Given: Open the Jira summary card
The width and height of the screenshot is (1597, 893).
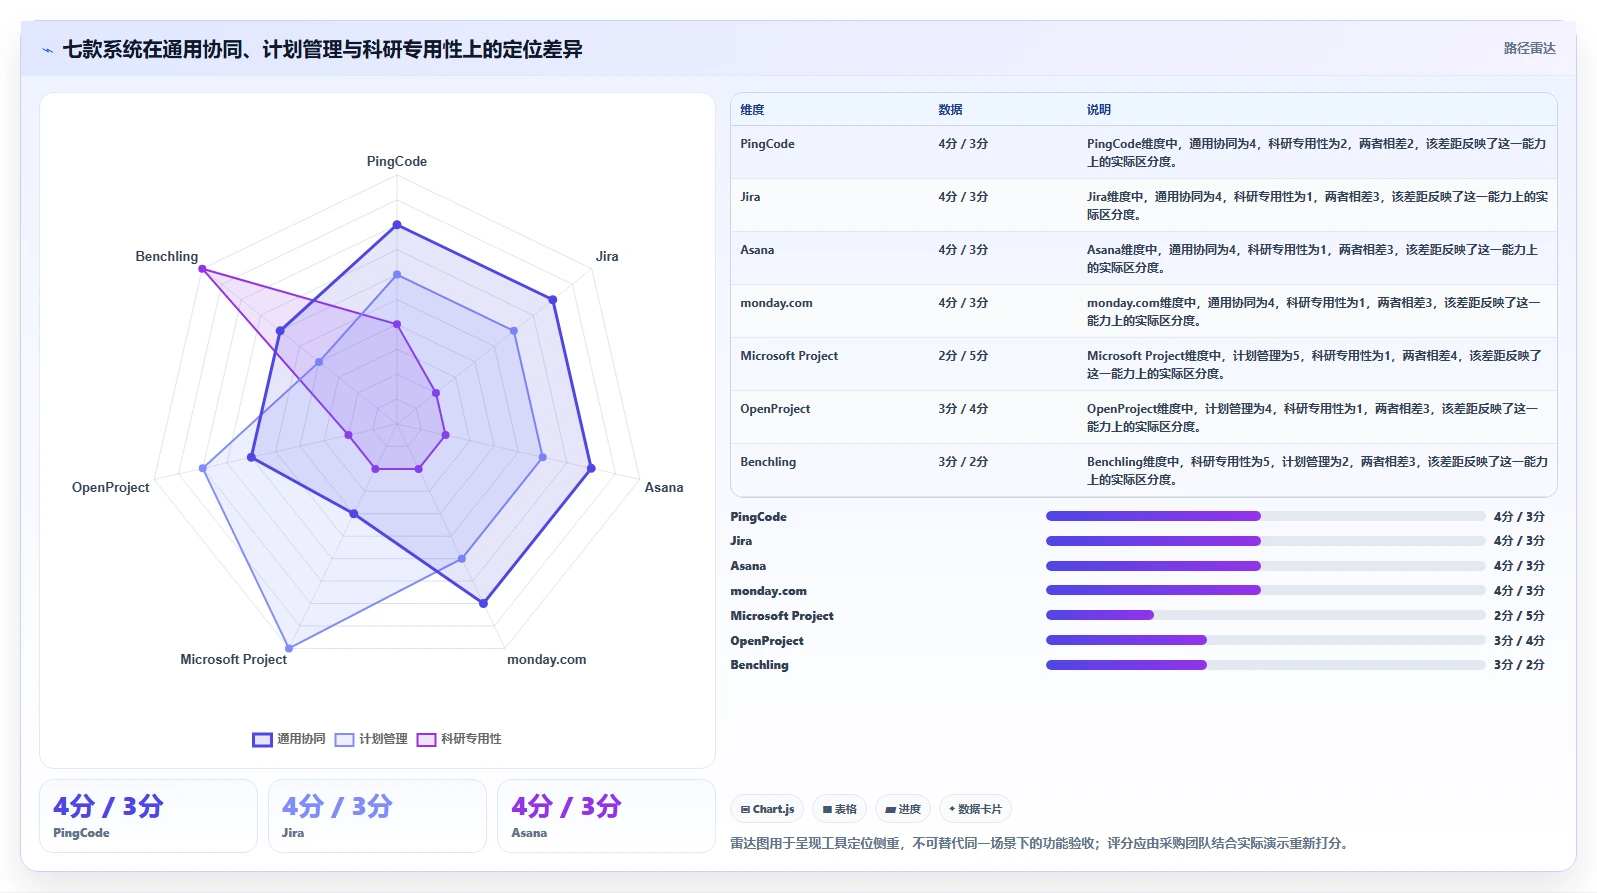Looking at the screenshot, I should tap(377, 816).
